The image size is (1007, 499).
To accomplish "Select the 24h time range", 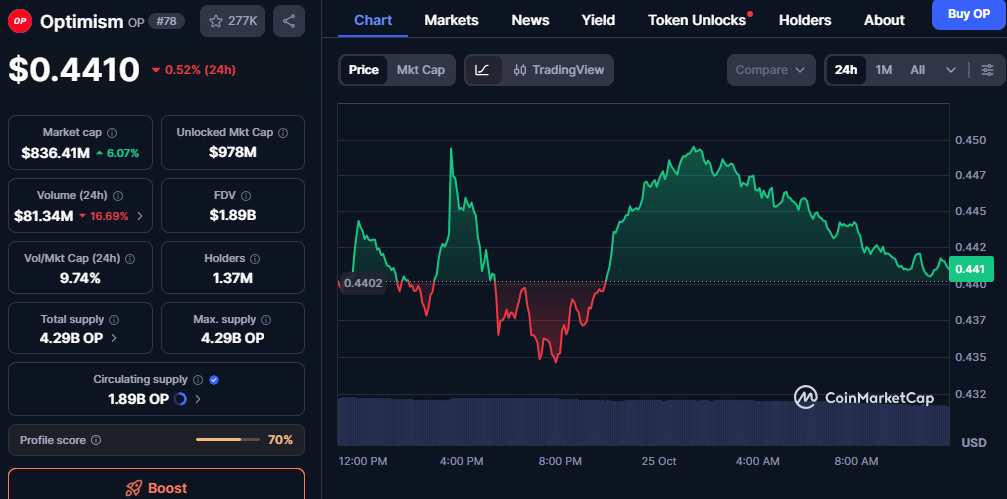I will pos(846,70).
